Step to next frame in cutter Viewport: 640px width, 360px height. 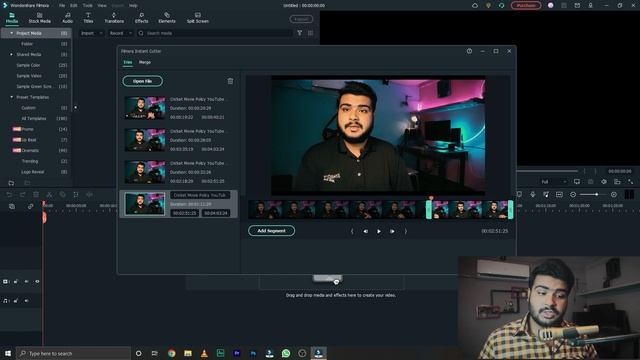(392, 231)
